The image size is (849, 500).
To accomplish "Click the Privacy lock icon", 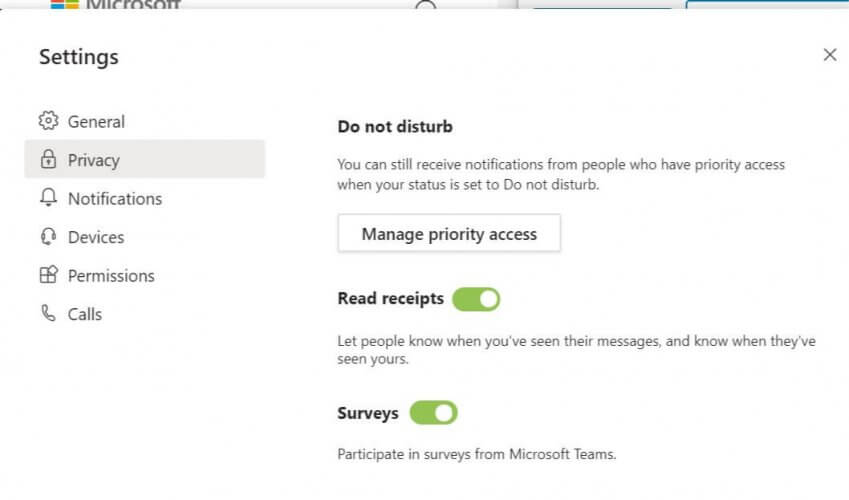I will (48, 159).
